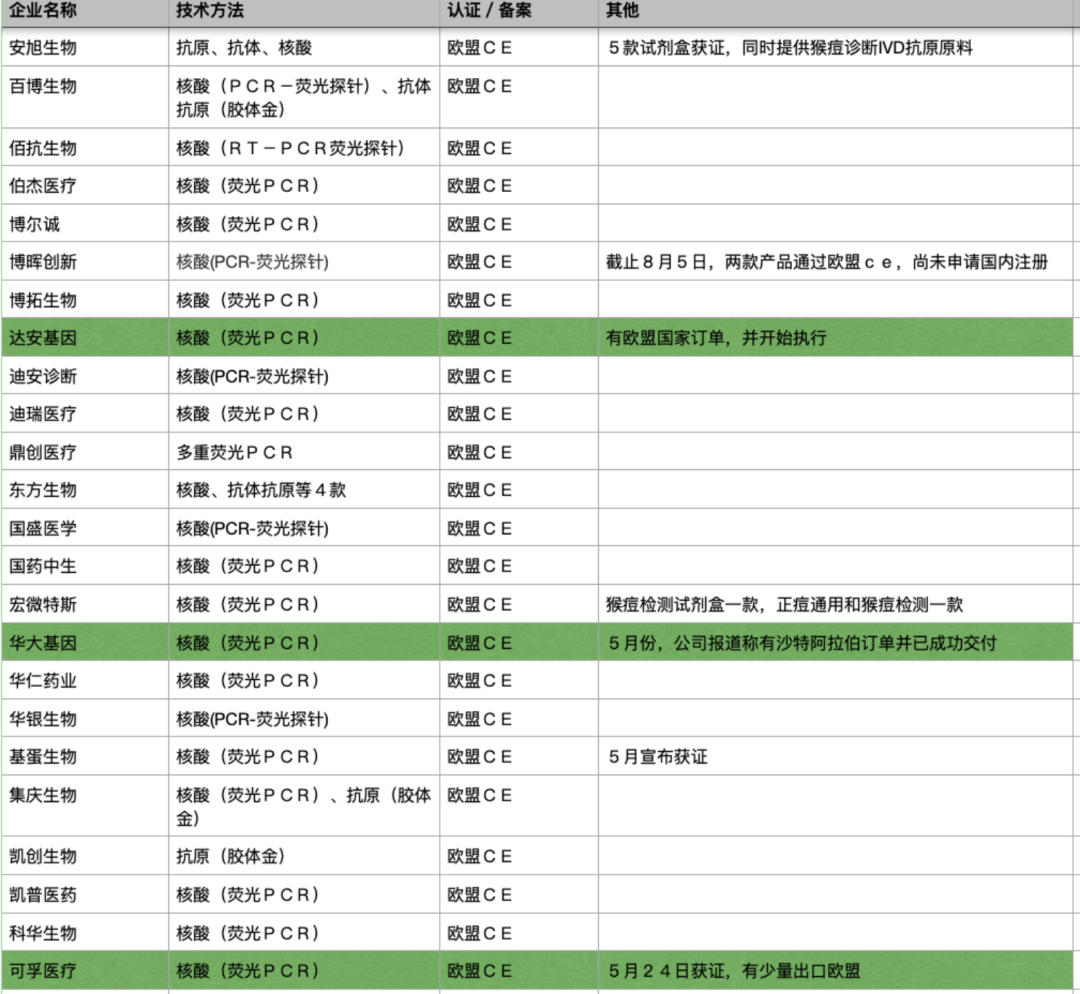The width and height of the screenshot is (1080, 994).
Task: Click the technology cell in 博晖创新 row
Action: point(304,262)
